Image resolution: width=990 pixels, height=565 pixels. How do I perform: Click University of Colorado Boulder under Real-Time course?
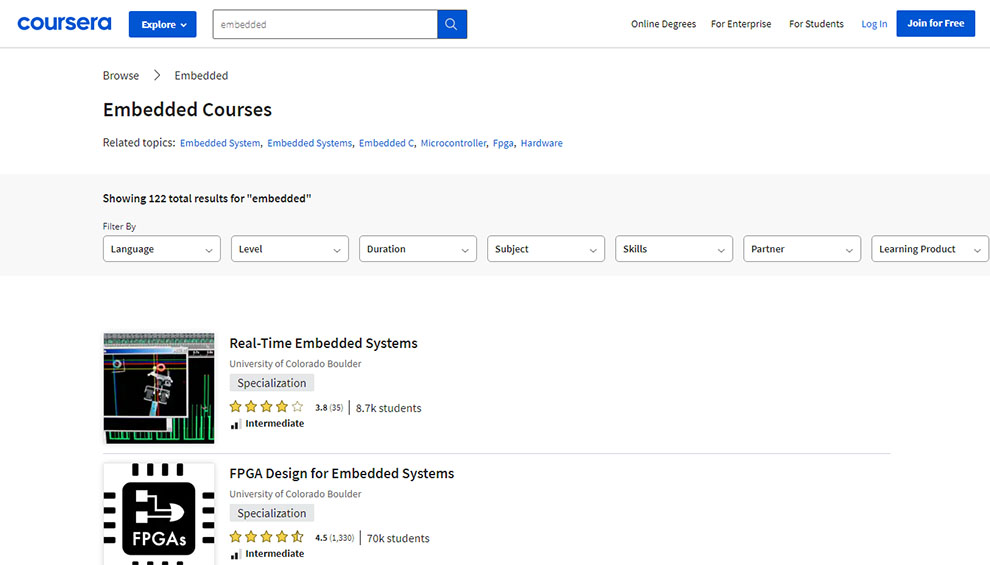point(295,364)
